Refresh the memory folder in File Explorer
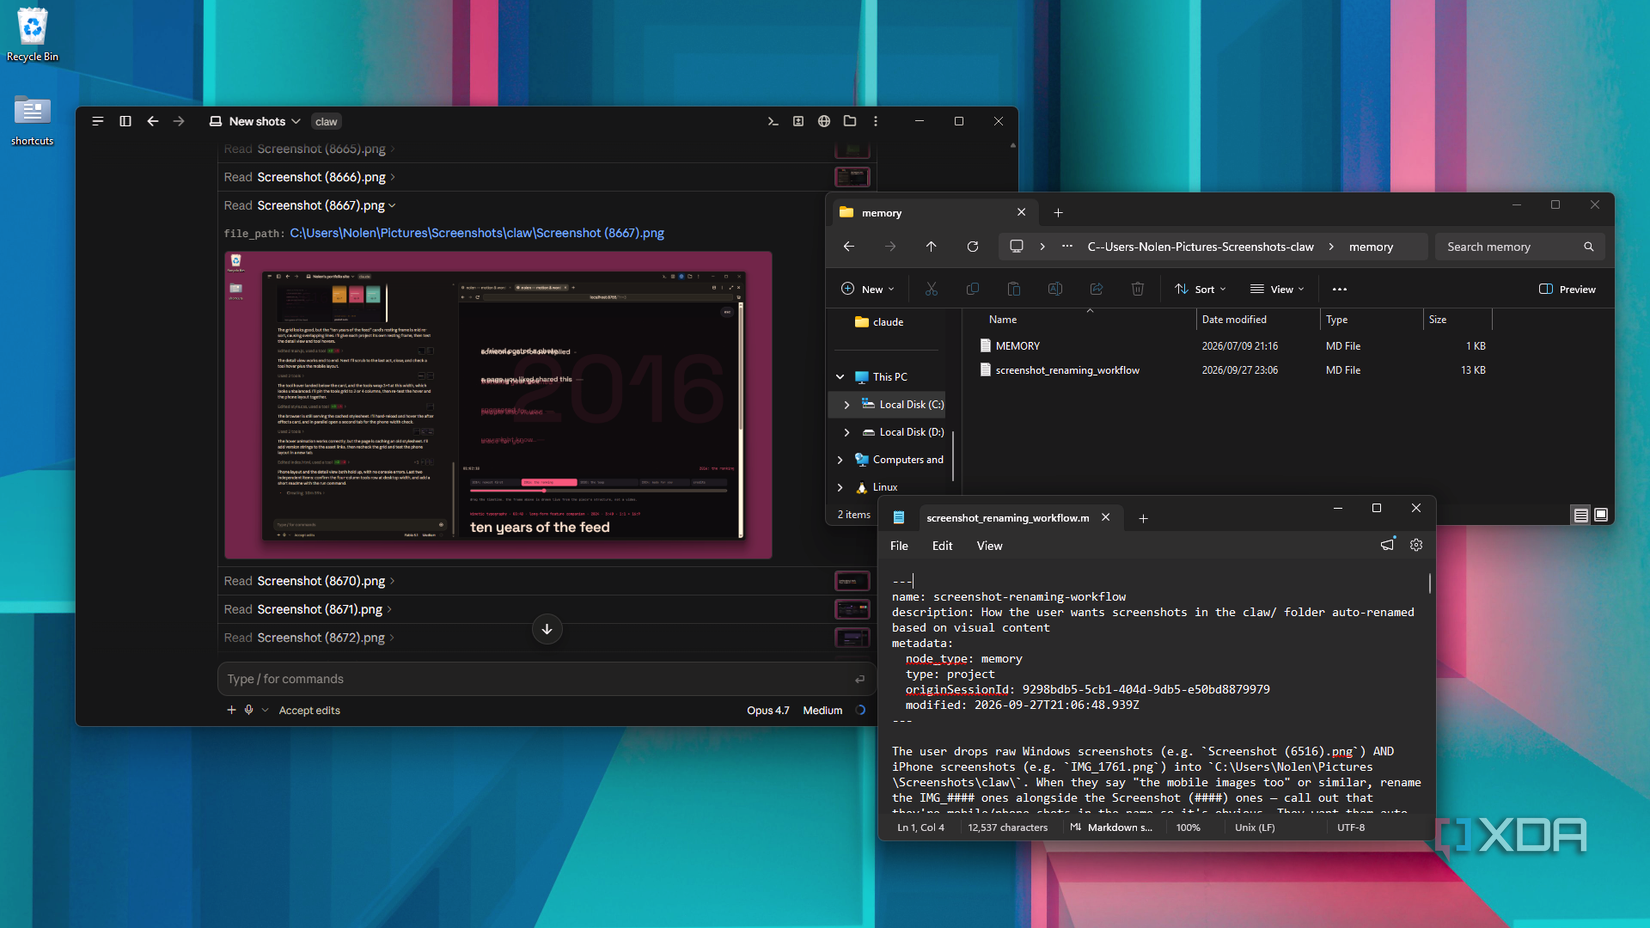This screenshot has height=928, width=1650. [x=973, y=247]
